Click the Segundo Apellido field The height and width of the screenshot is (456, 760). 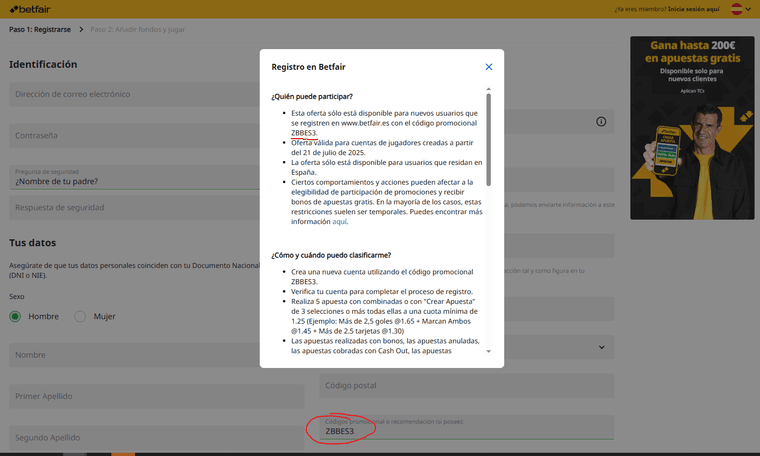click(157, 438)
